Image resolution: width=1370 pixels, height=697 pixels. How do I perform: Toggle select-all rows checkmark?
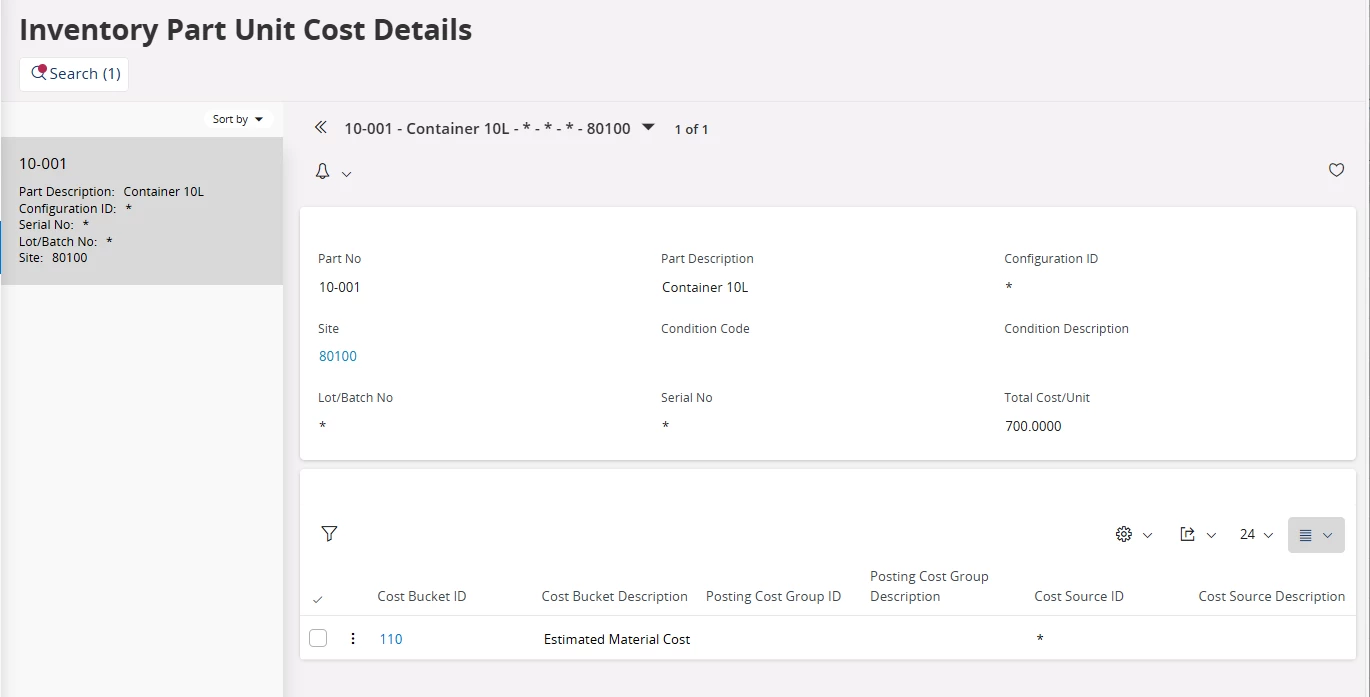click(x=318, y=599)
